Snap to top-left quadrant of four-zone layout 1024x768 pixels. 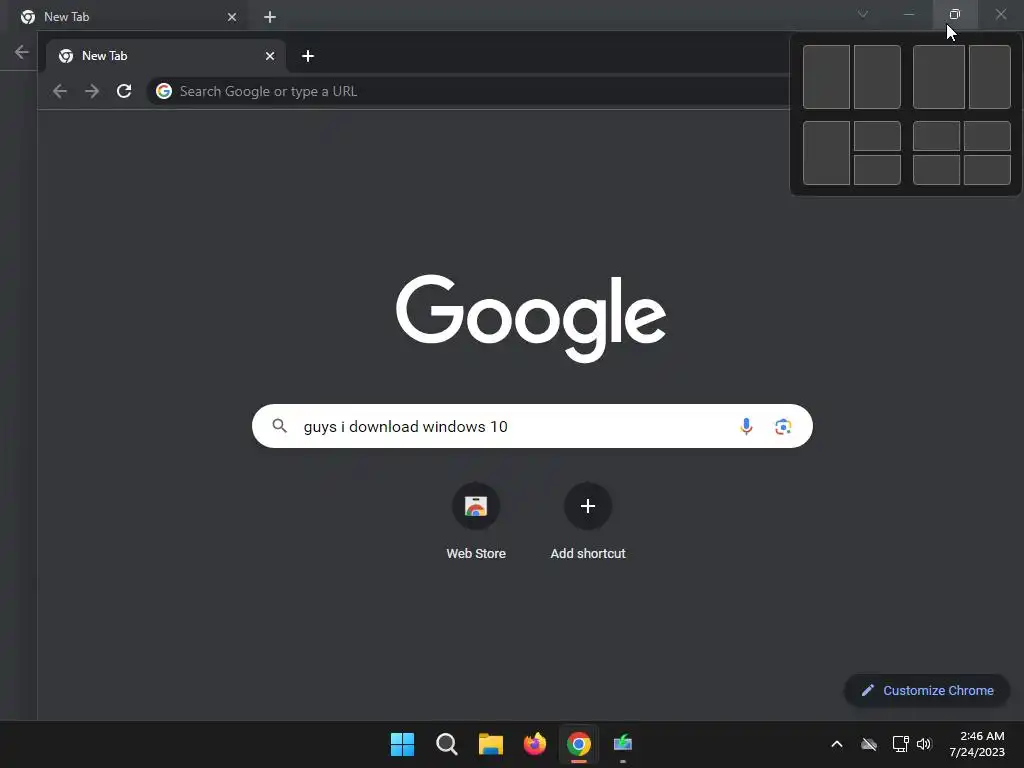936,136
